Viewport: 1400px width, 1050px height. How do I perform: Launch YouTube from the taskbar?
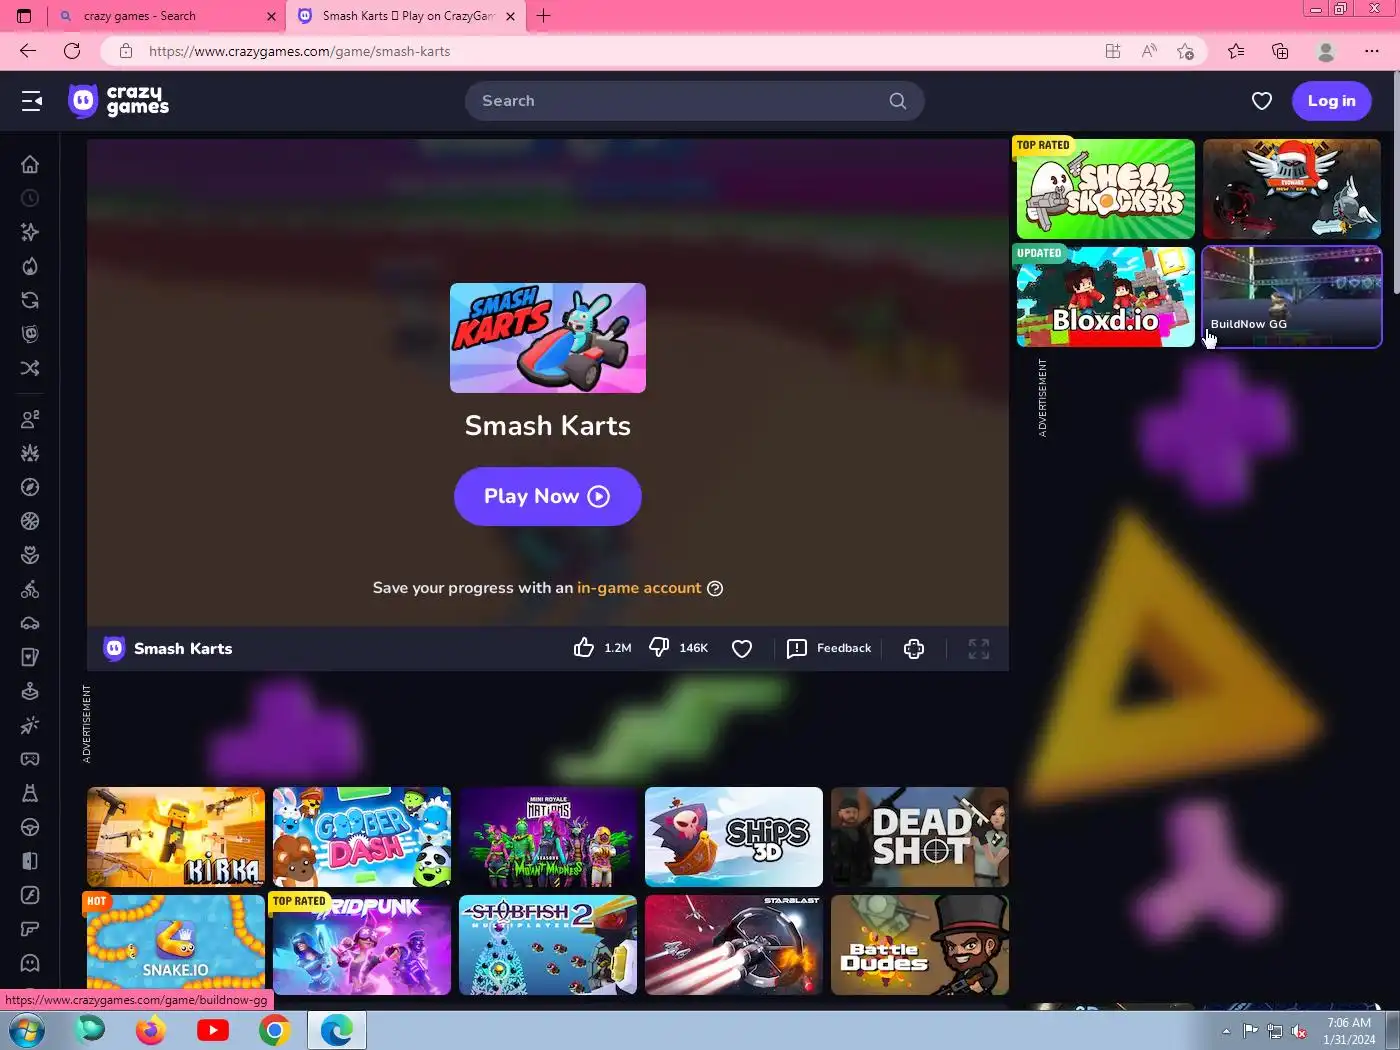[213, 1030]
